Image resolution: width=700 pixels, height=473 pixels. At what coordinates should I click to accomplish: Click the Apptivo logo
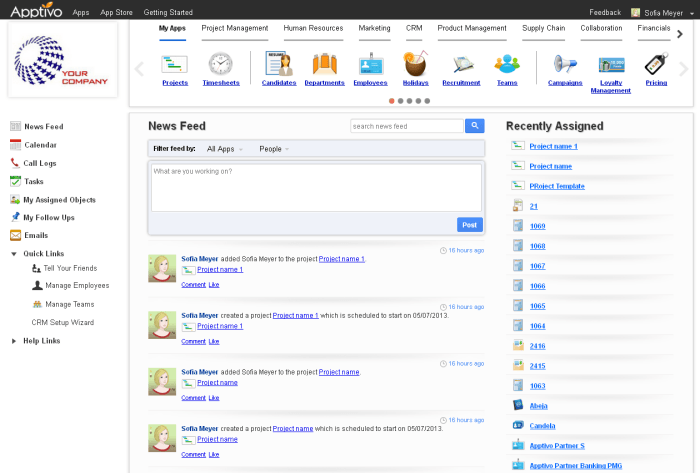tap(36, 10)
